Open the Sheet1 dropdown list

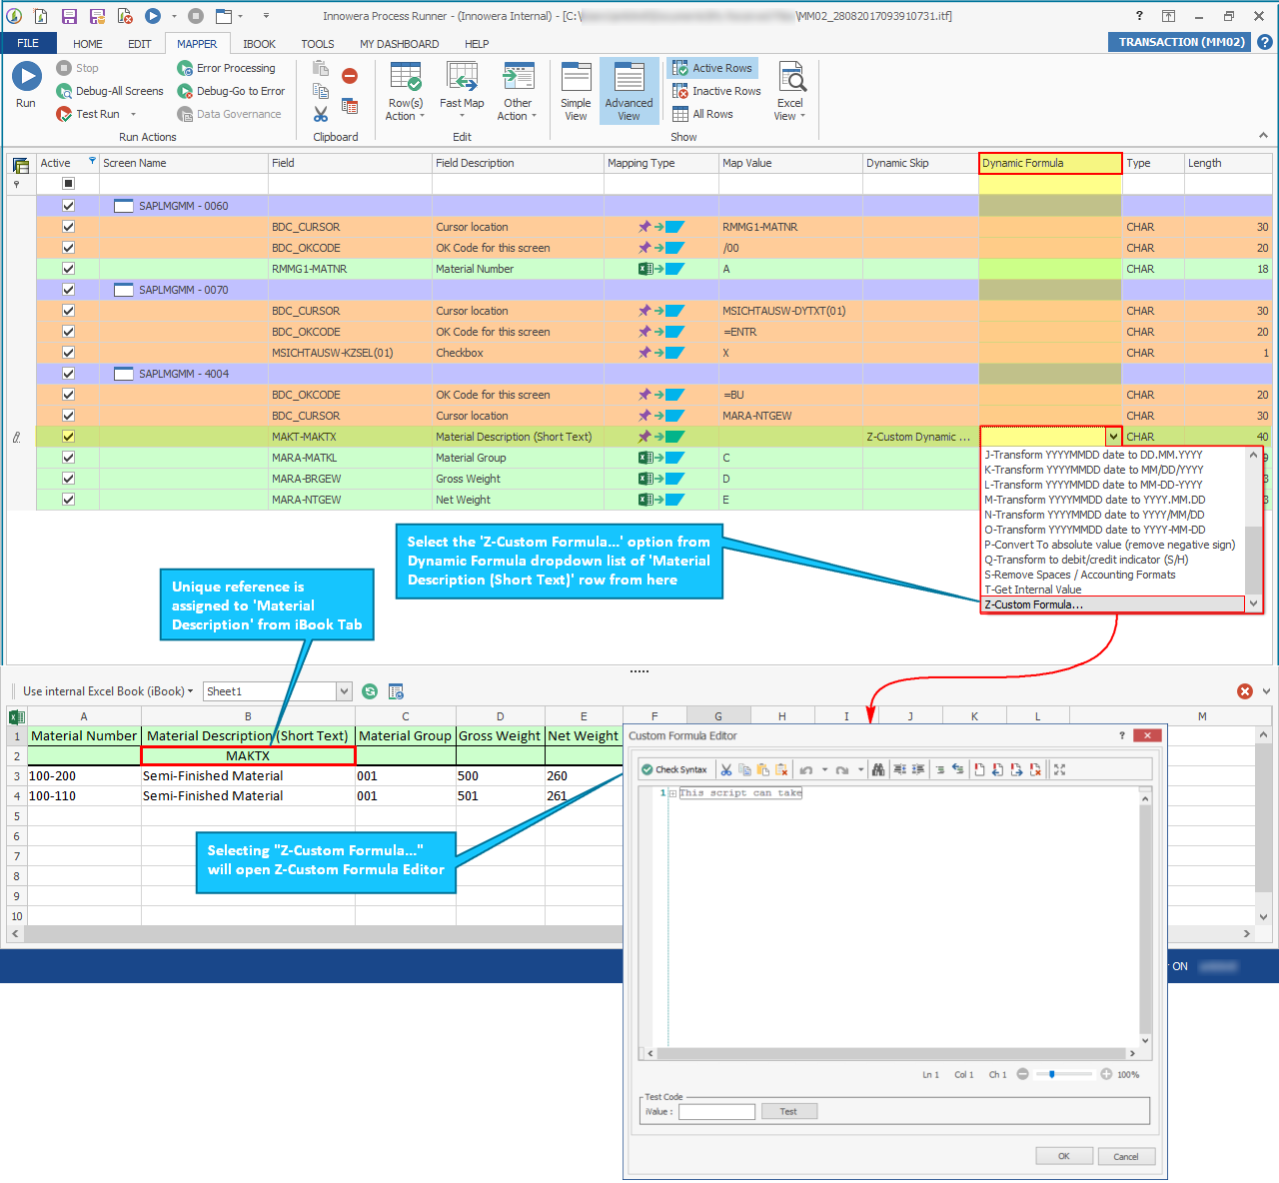pyautogui.click(x=344, y=692)
